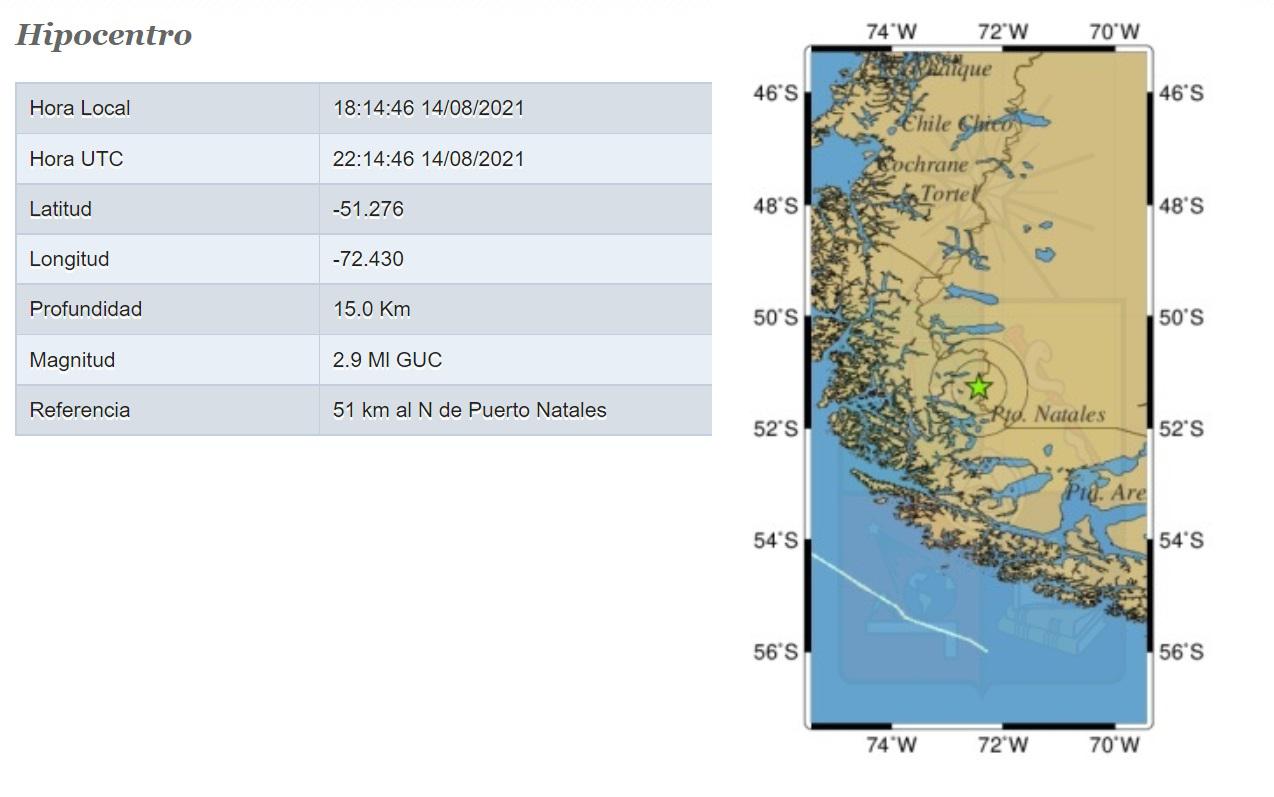The width and height of the screenshot is (1274, 797).
Task: Select the depth value 15.0 Km
Action: click(371, 309)
